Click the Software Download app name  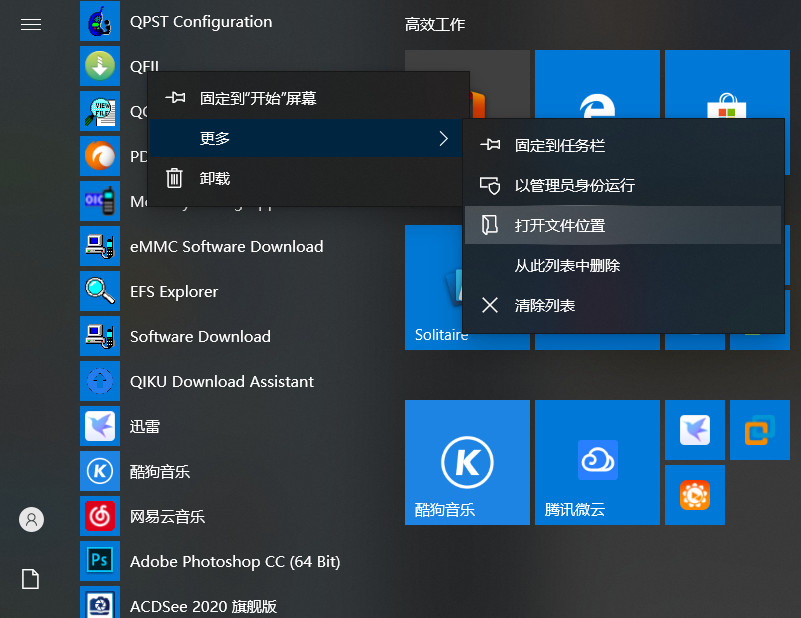pos(200,337)
